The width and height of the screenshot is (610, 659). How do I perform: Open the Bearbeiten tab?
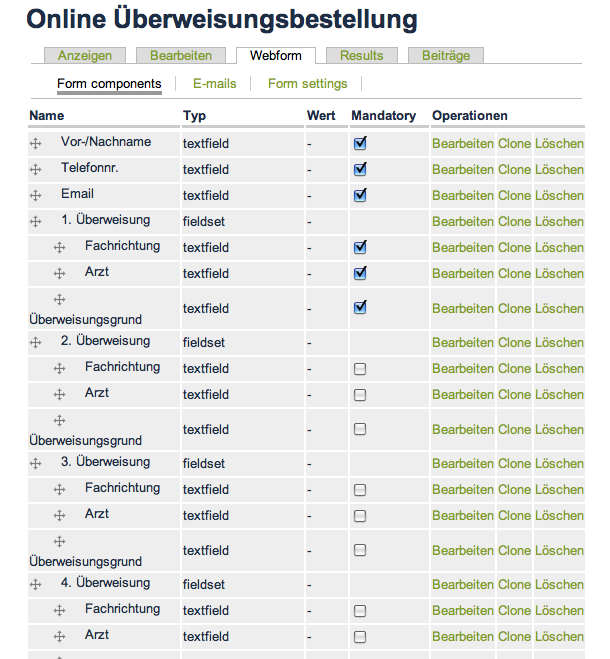(x=181, y=56)
